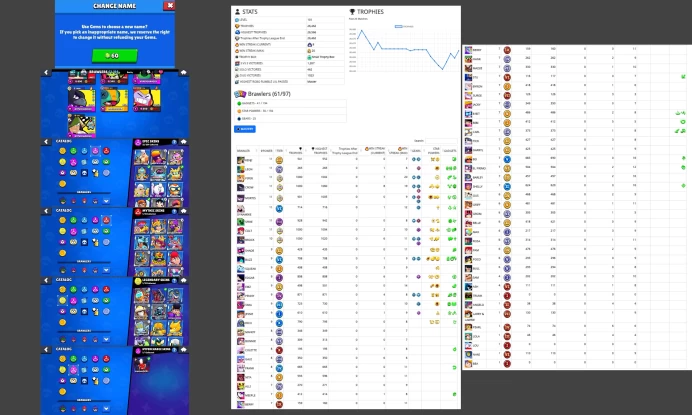Open red-cap skin in Mythic Skins grid
The width and height of the screenshot is (692, 415).
click(175, 258)
